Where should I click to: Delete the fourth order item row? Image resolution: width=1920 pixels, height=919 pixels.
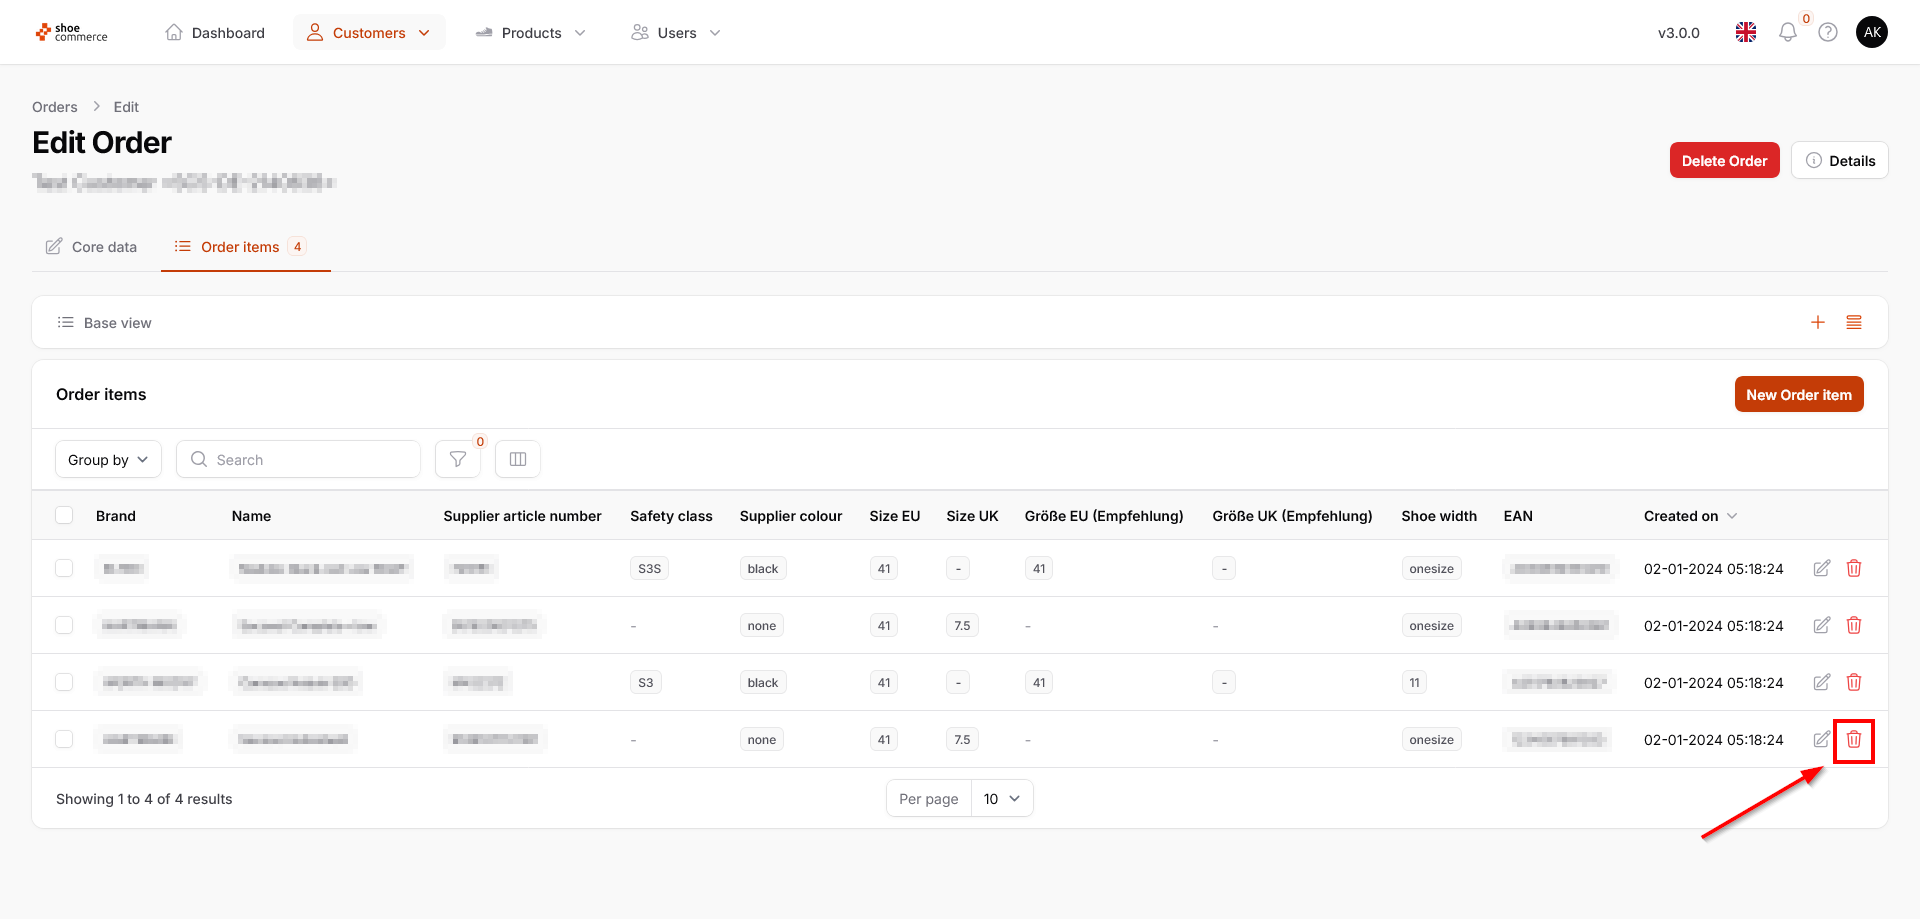(x=1853, y=740)
